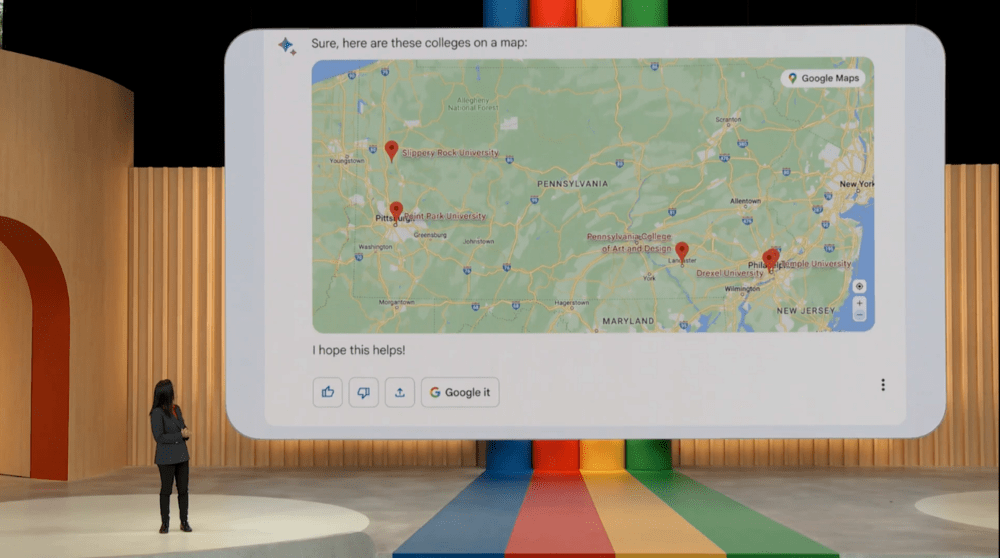Click the Slippery Rock University label
Viewport: 1000px width, 558px height.
(x=450, y=152)
